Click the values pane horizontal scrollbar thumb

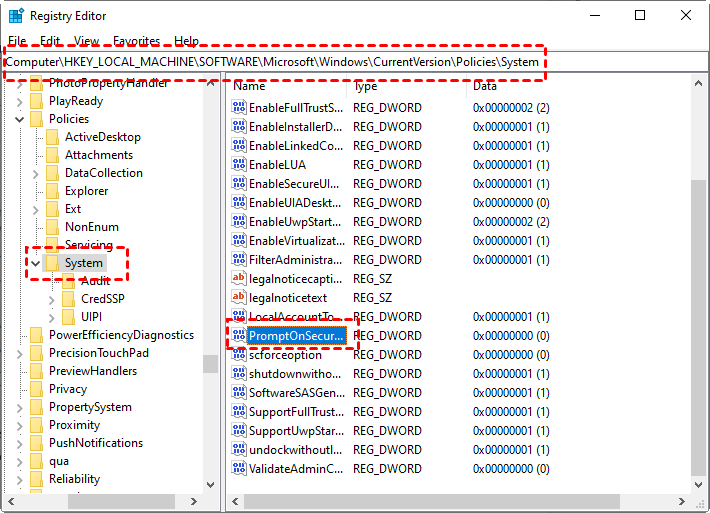pyautogui.click(x=432, y=501)
